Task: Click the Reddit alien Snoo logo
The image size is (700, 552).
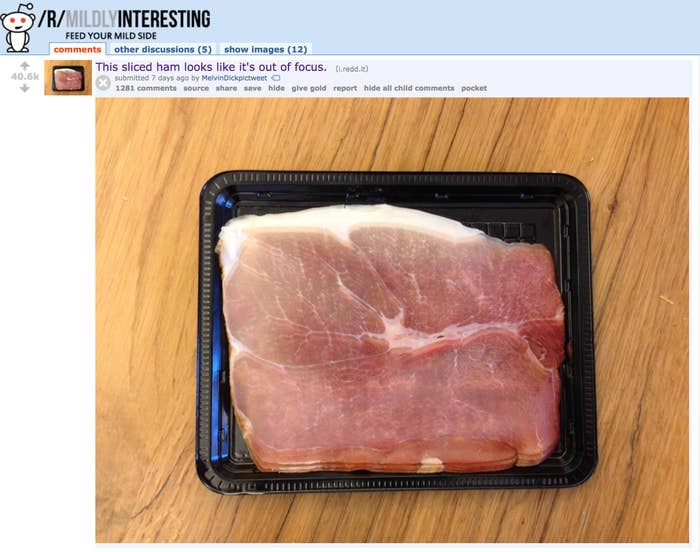Action: [x=17, y=28]
